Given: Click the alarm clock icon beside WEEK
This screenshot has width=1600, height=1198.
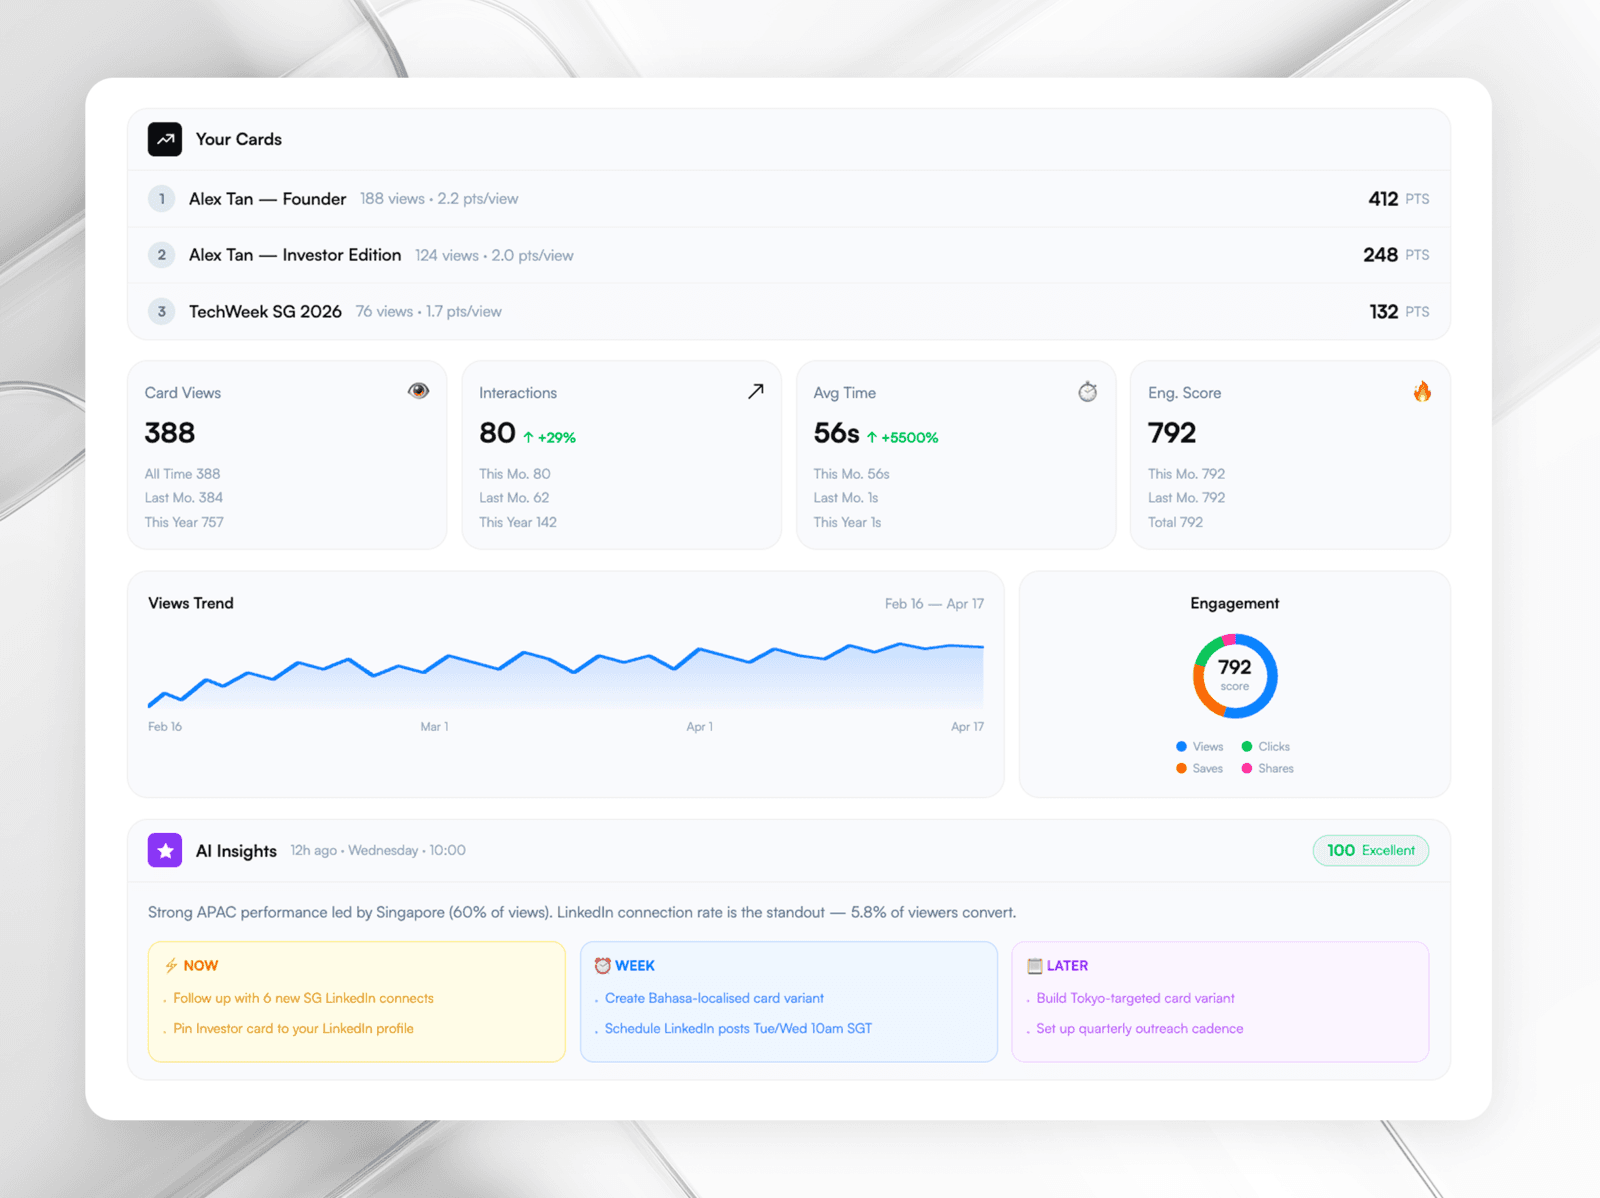Looking at the screenshot, I should point(602,965).
